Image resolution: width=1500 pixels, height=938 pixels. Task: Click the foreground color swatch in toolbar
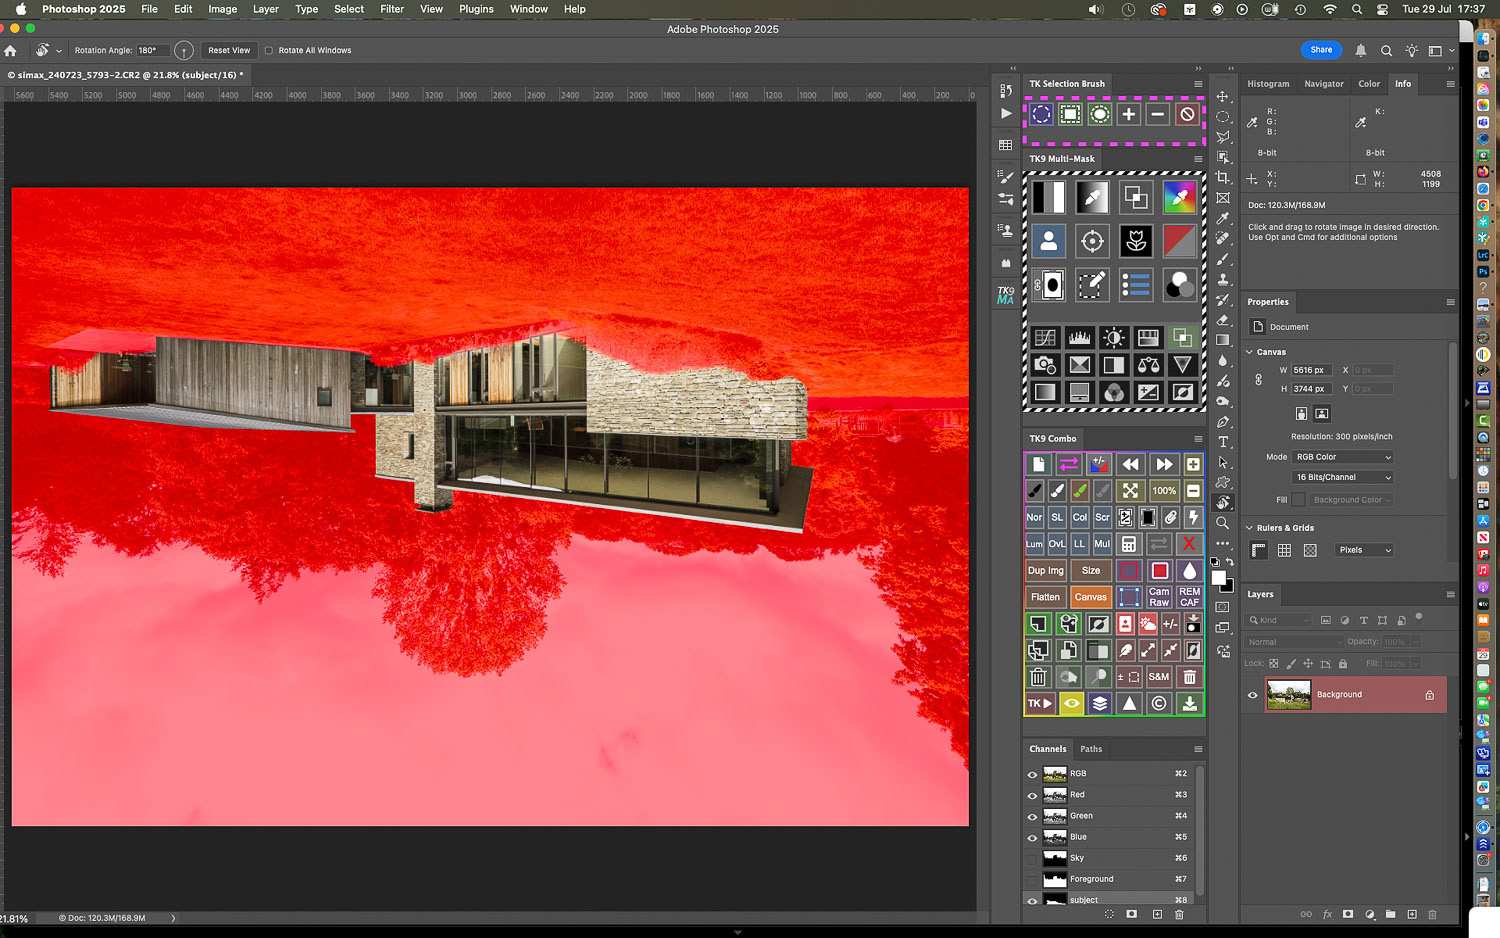[x=1218, y=578]
